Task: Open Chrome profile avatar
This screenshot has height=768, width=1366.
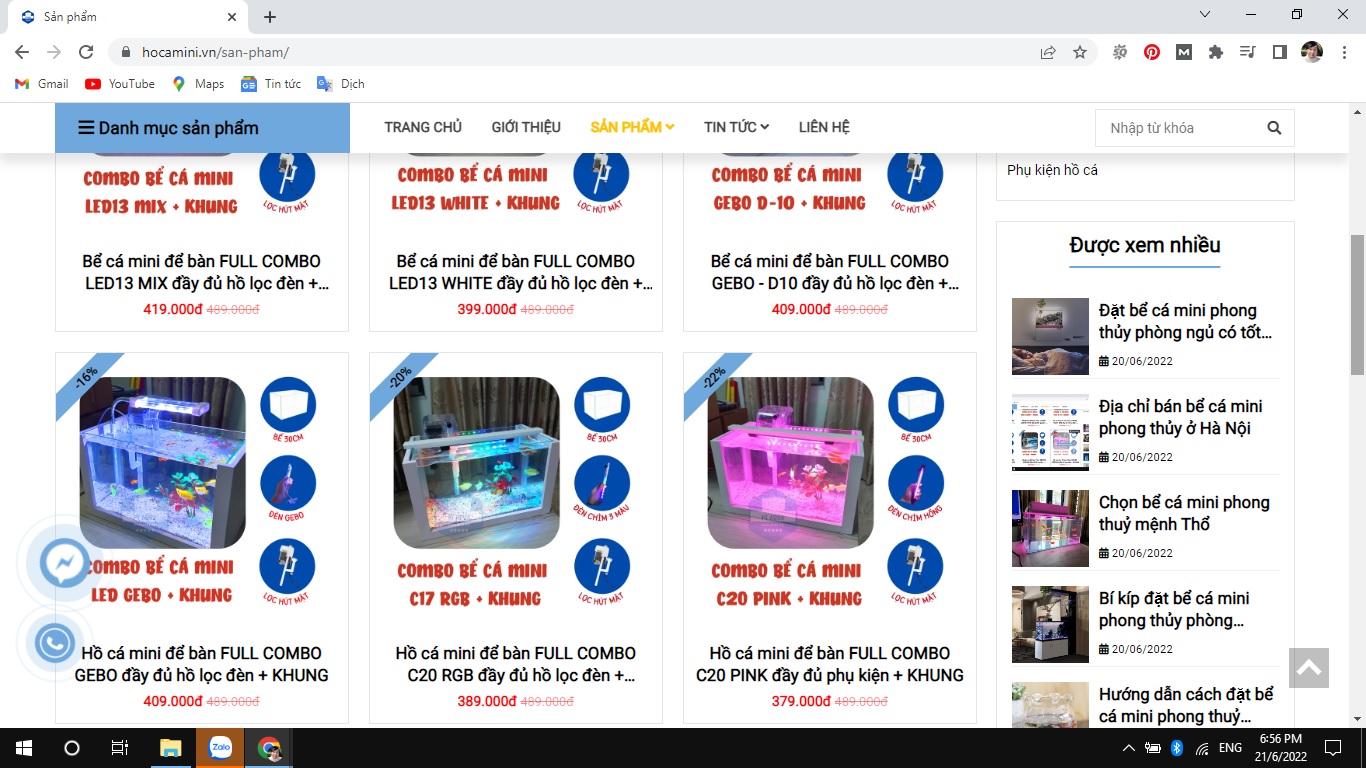Action: pos(1311,52)
